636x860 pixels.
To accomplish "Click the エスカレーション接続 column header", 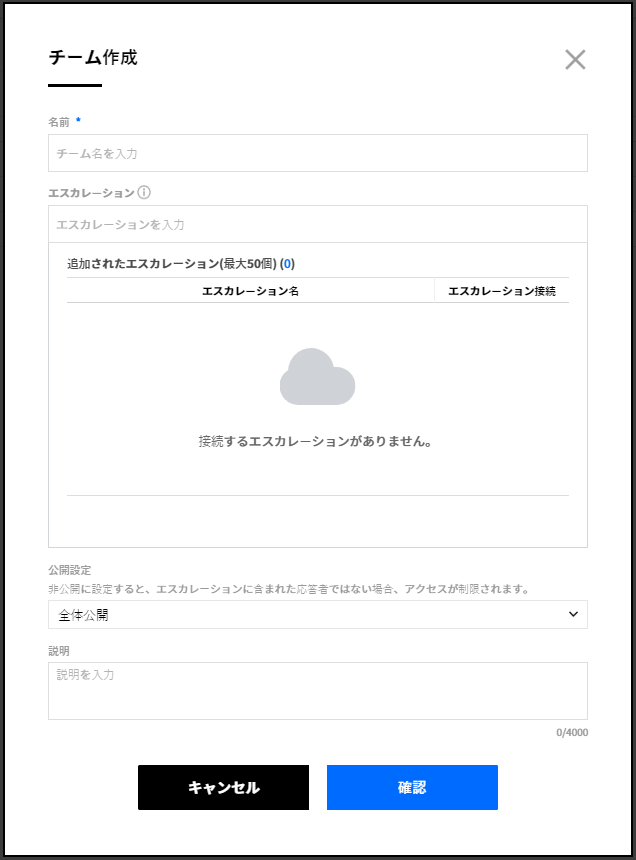I will tap(502, 291).
